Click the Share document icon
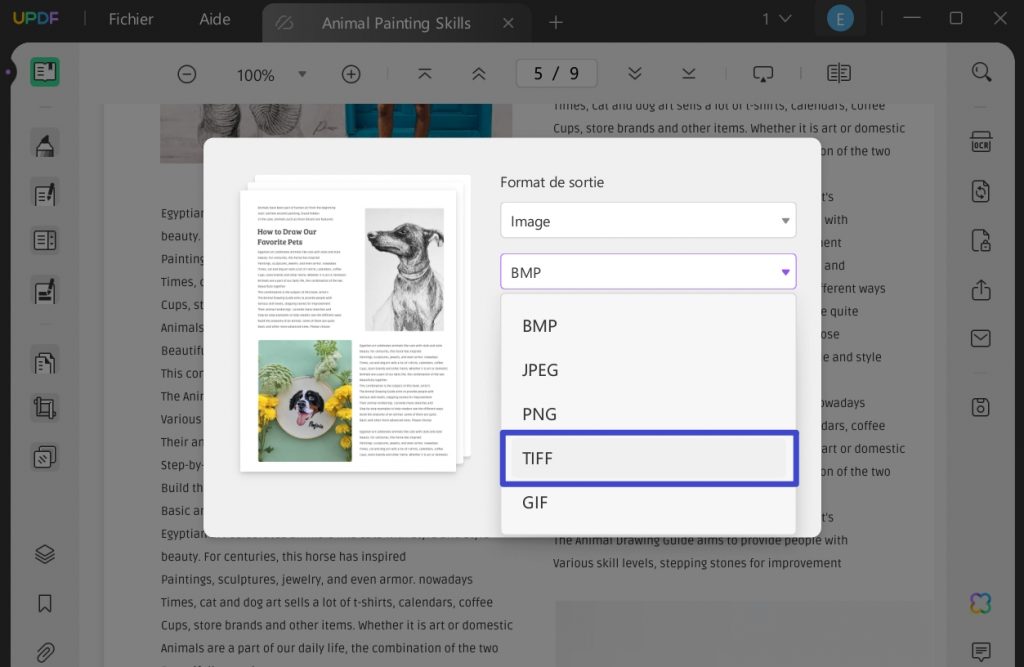This screenshot has height=667, width=1024. pos(980,290)
